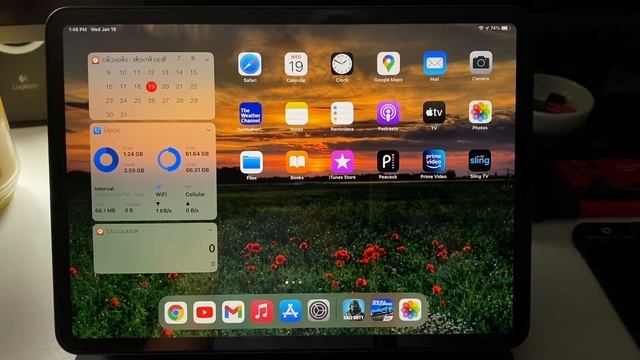Screen dimensions: 640x360
Task: Open the Camera app
Action: tap(481, 62)
